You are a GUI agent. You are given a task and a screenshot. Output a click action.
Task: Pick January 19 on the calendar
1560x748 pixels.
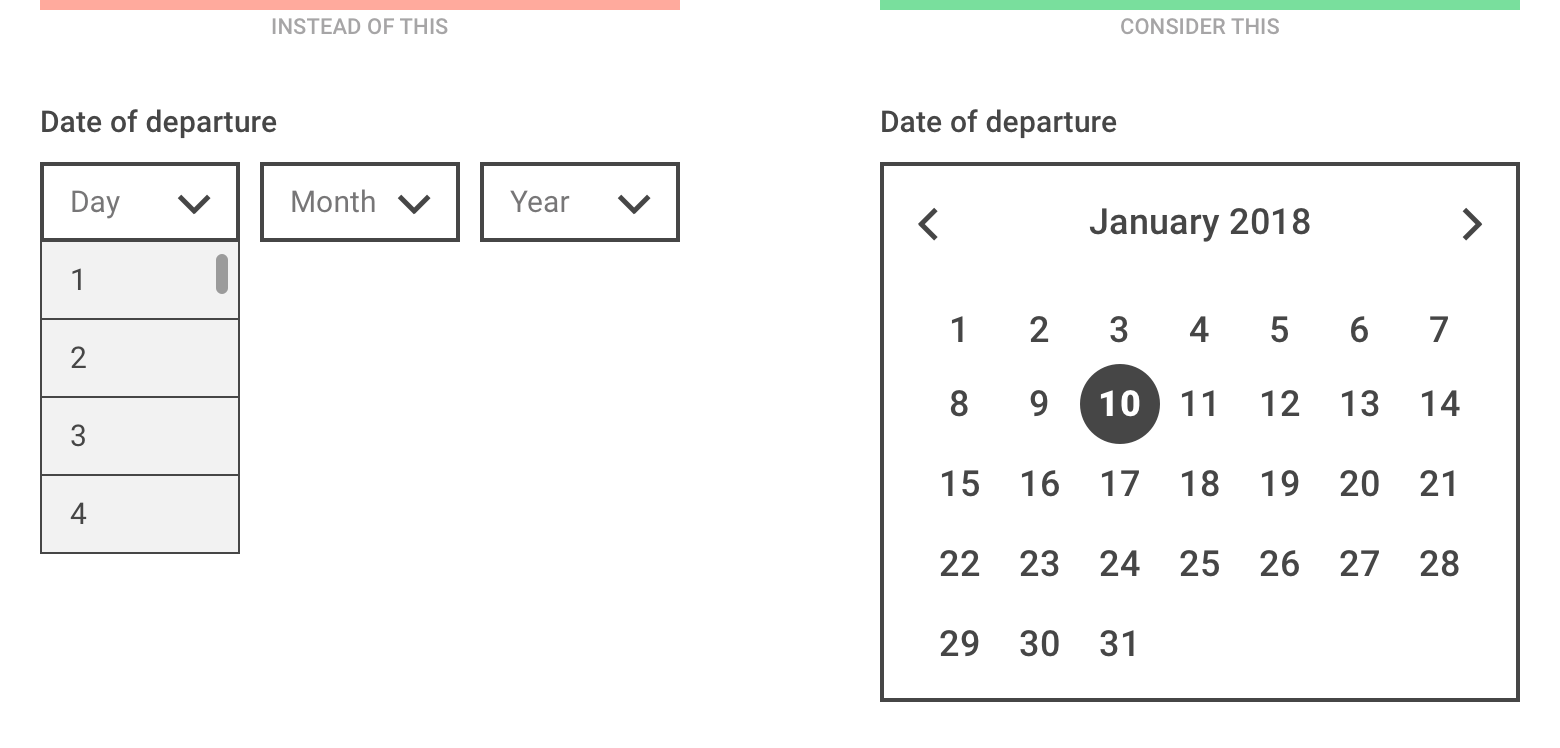(1279, 484)
